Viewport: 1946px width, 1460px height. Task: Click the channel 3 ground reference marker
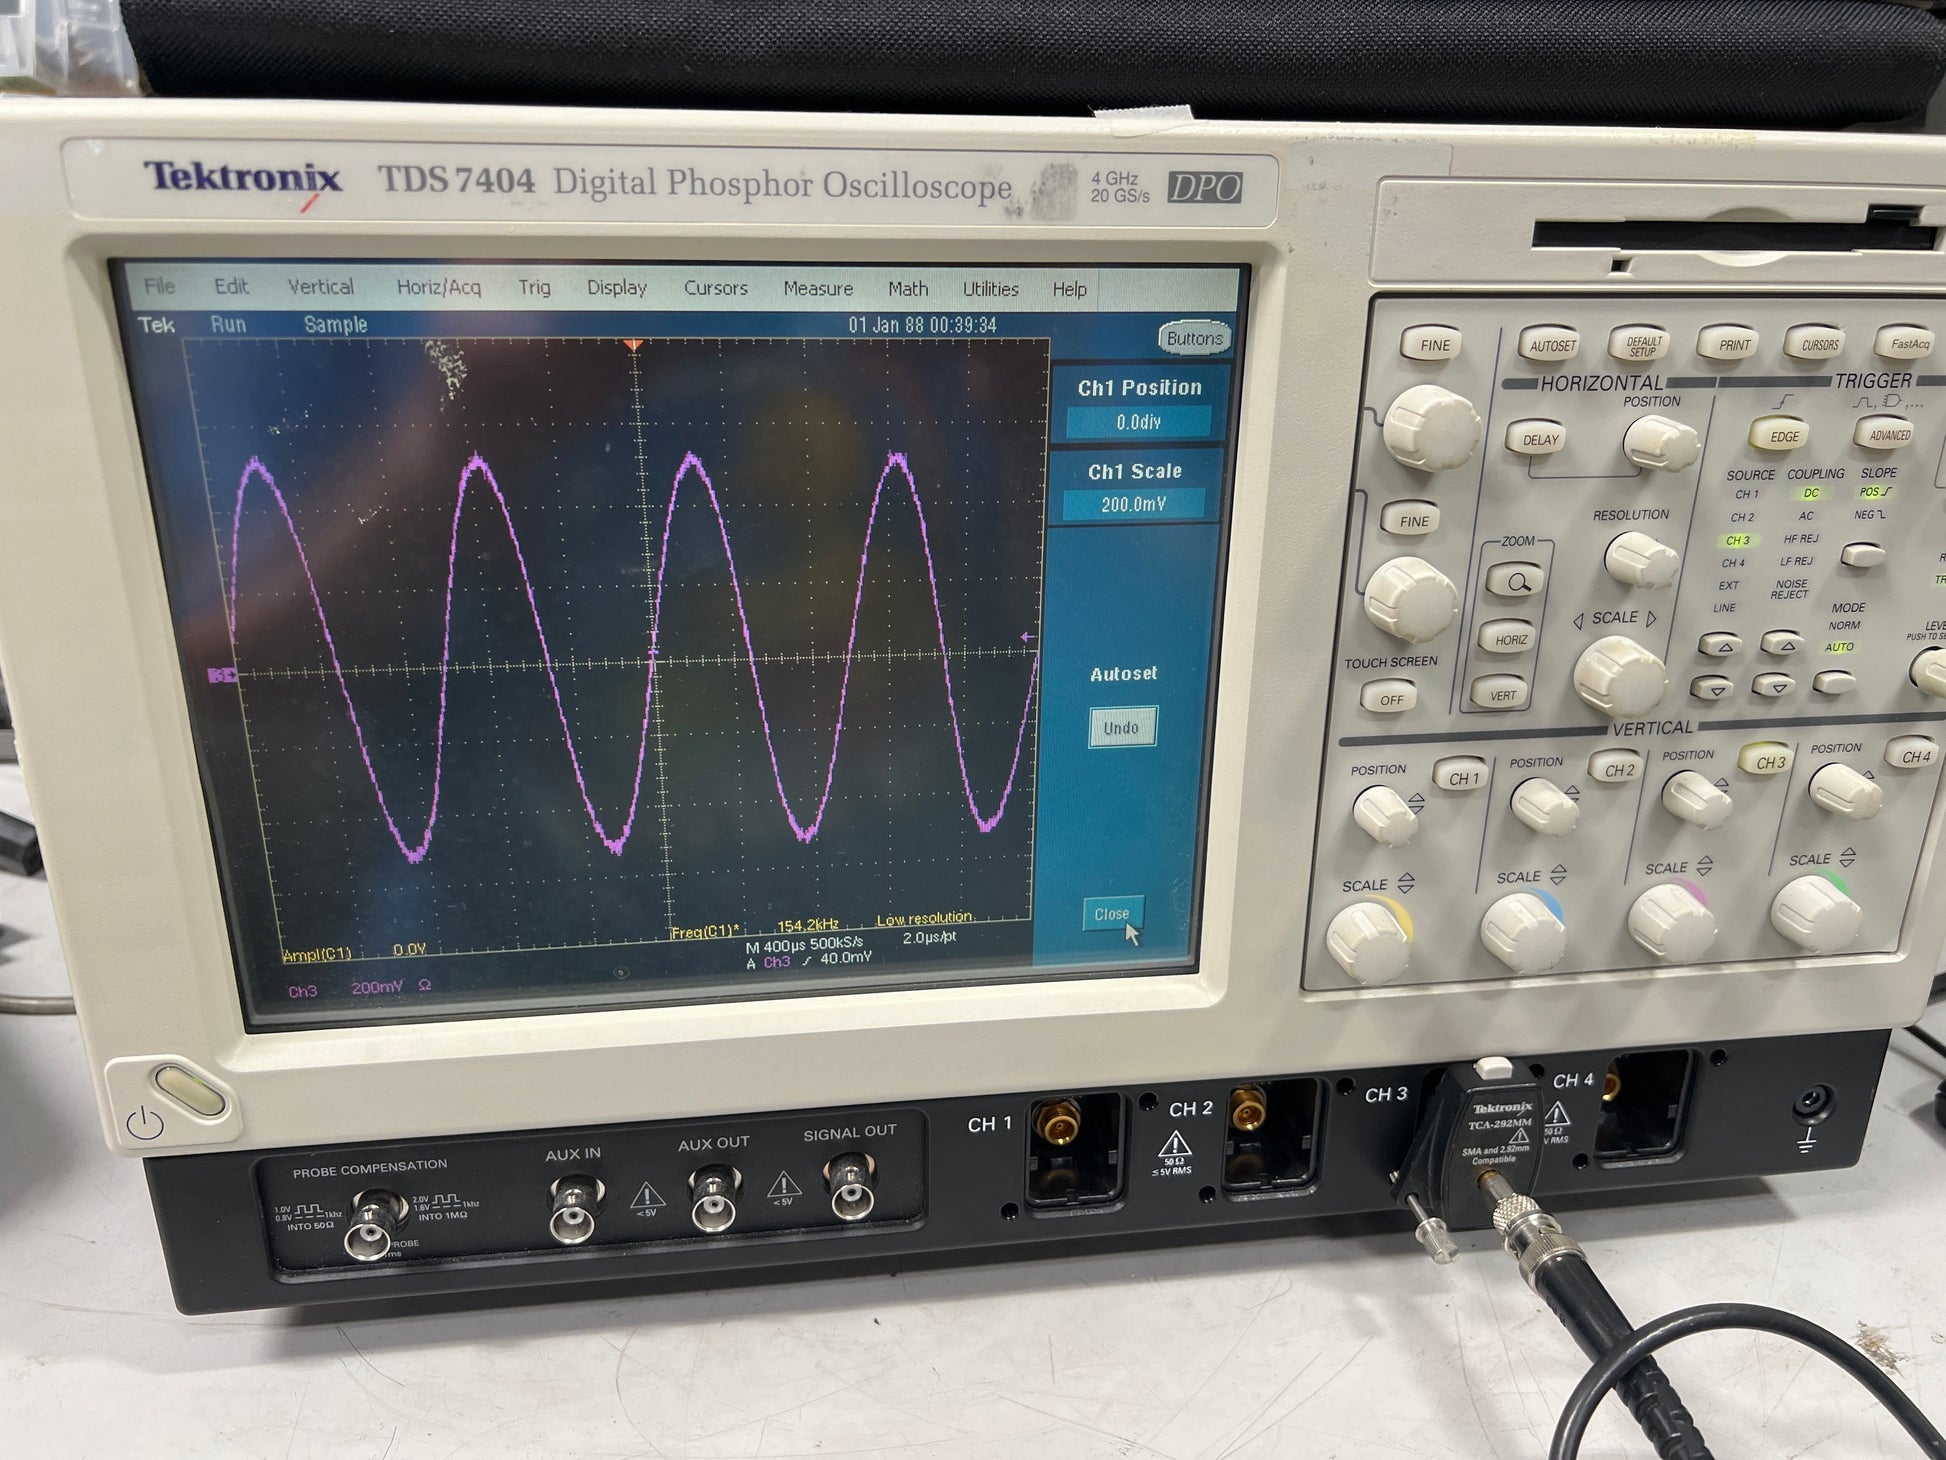[x=222, y=676]
